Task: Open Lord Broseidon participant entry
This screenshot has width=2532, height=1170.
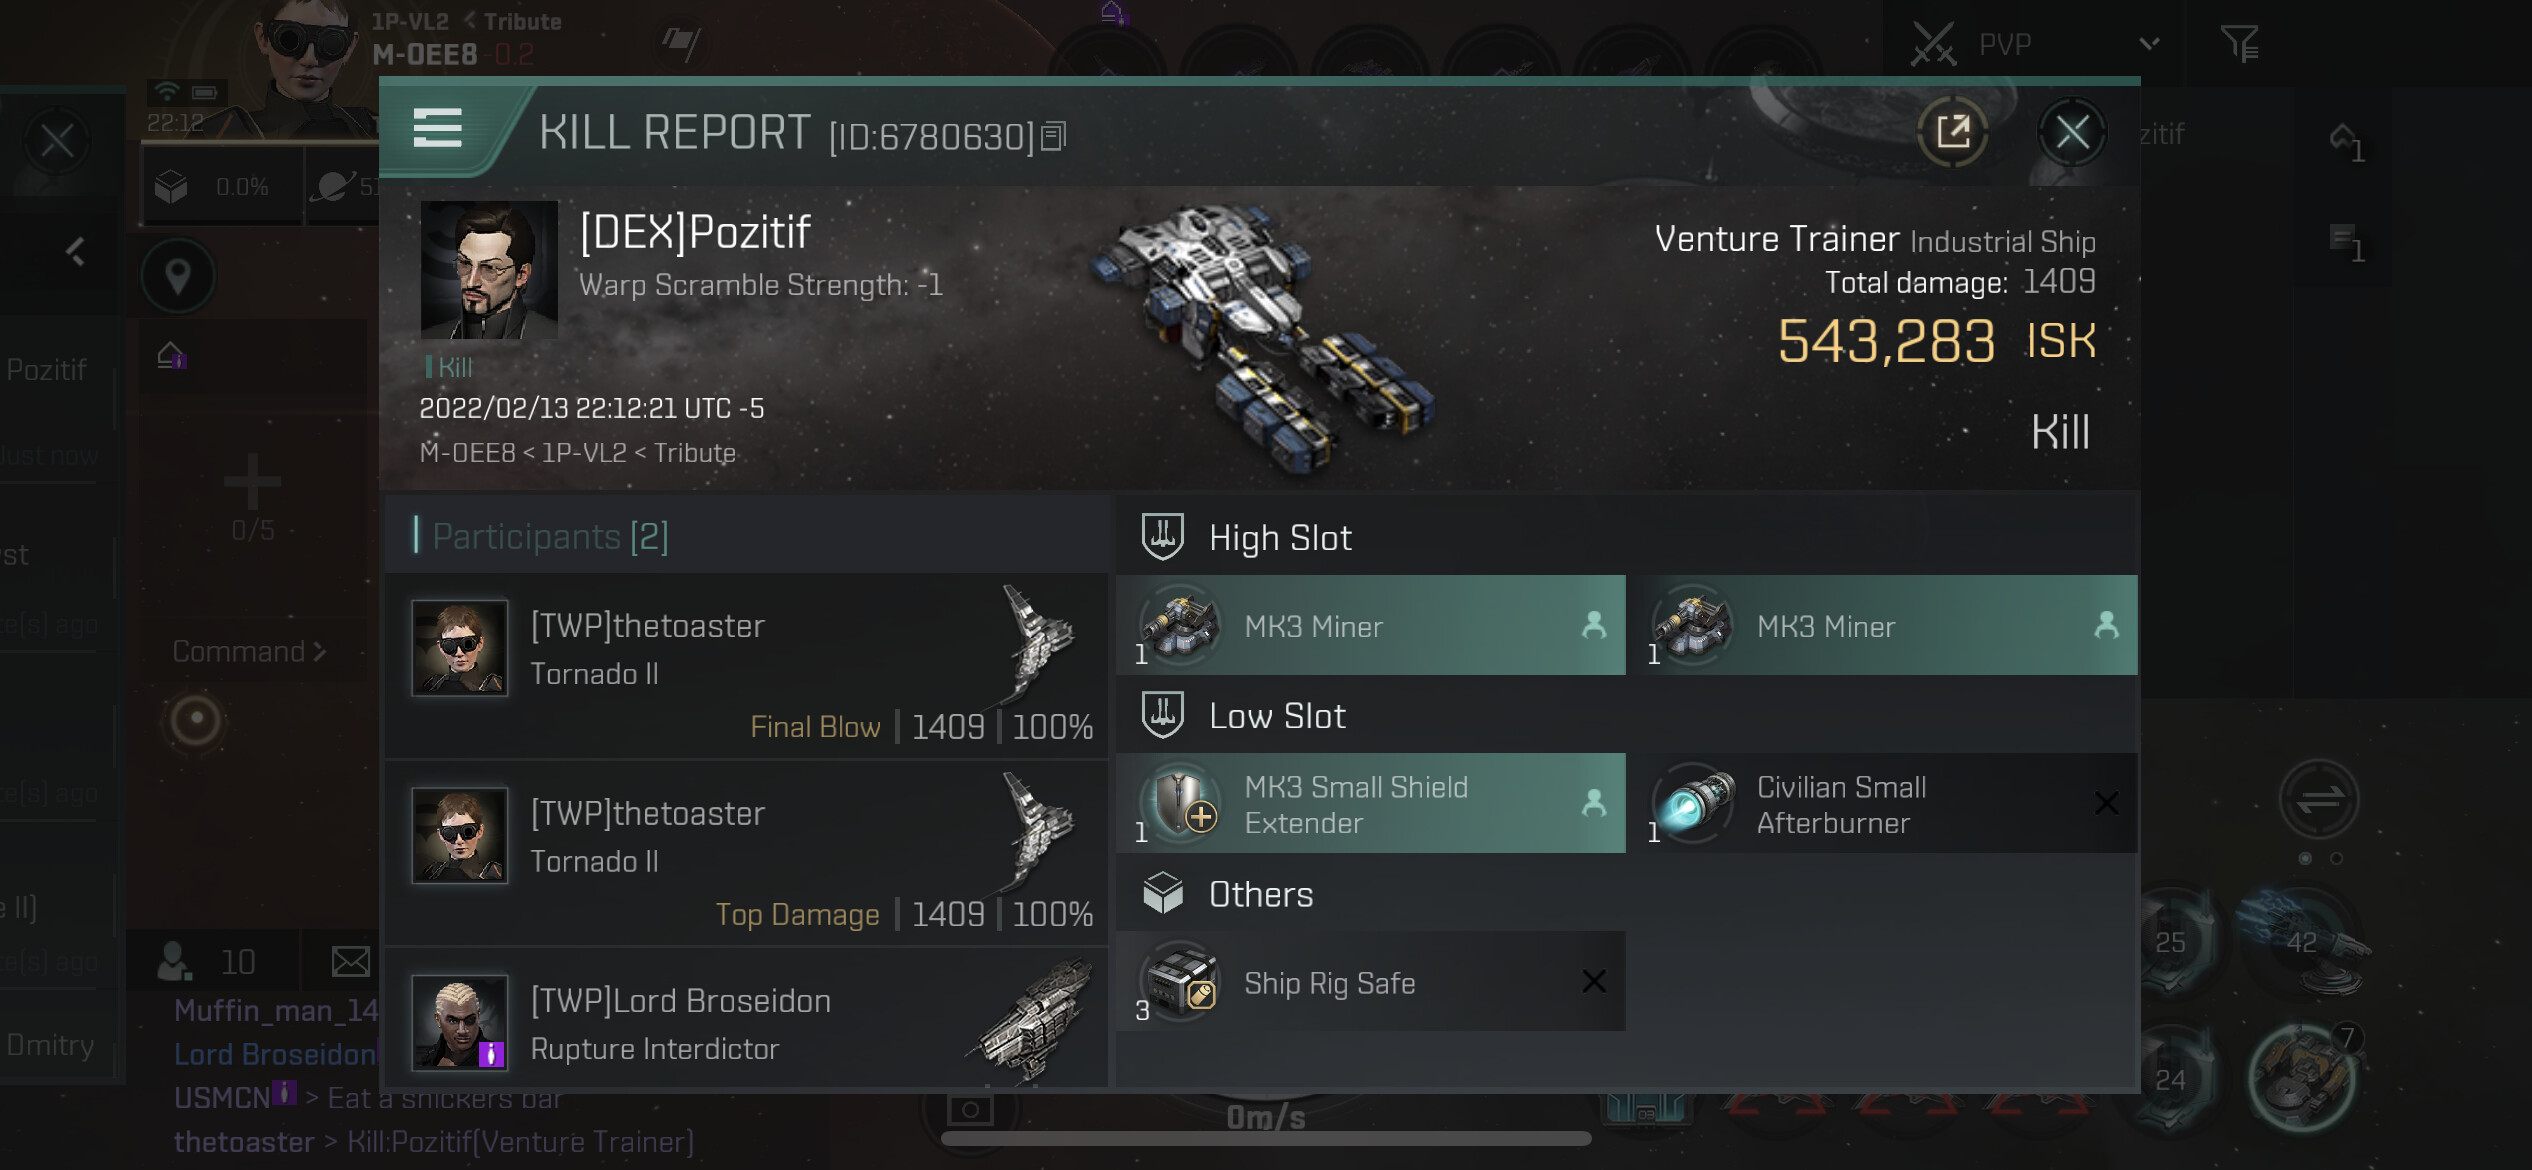Action: pos(746,1021)
